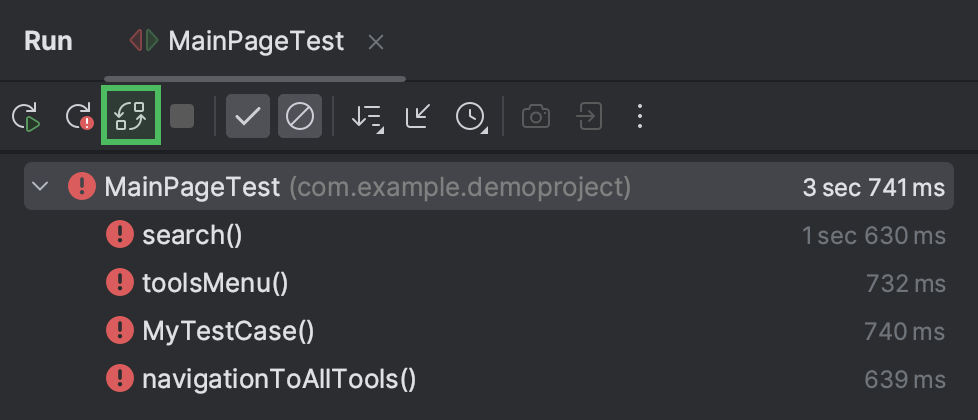Toggle Show Ignored tests filter
Screen dimensions: 978x420
click(x=300, y=116)
